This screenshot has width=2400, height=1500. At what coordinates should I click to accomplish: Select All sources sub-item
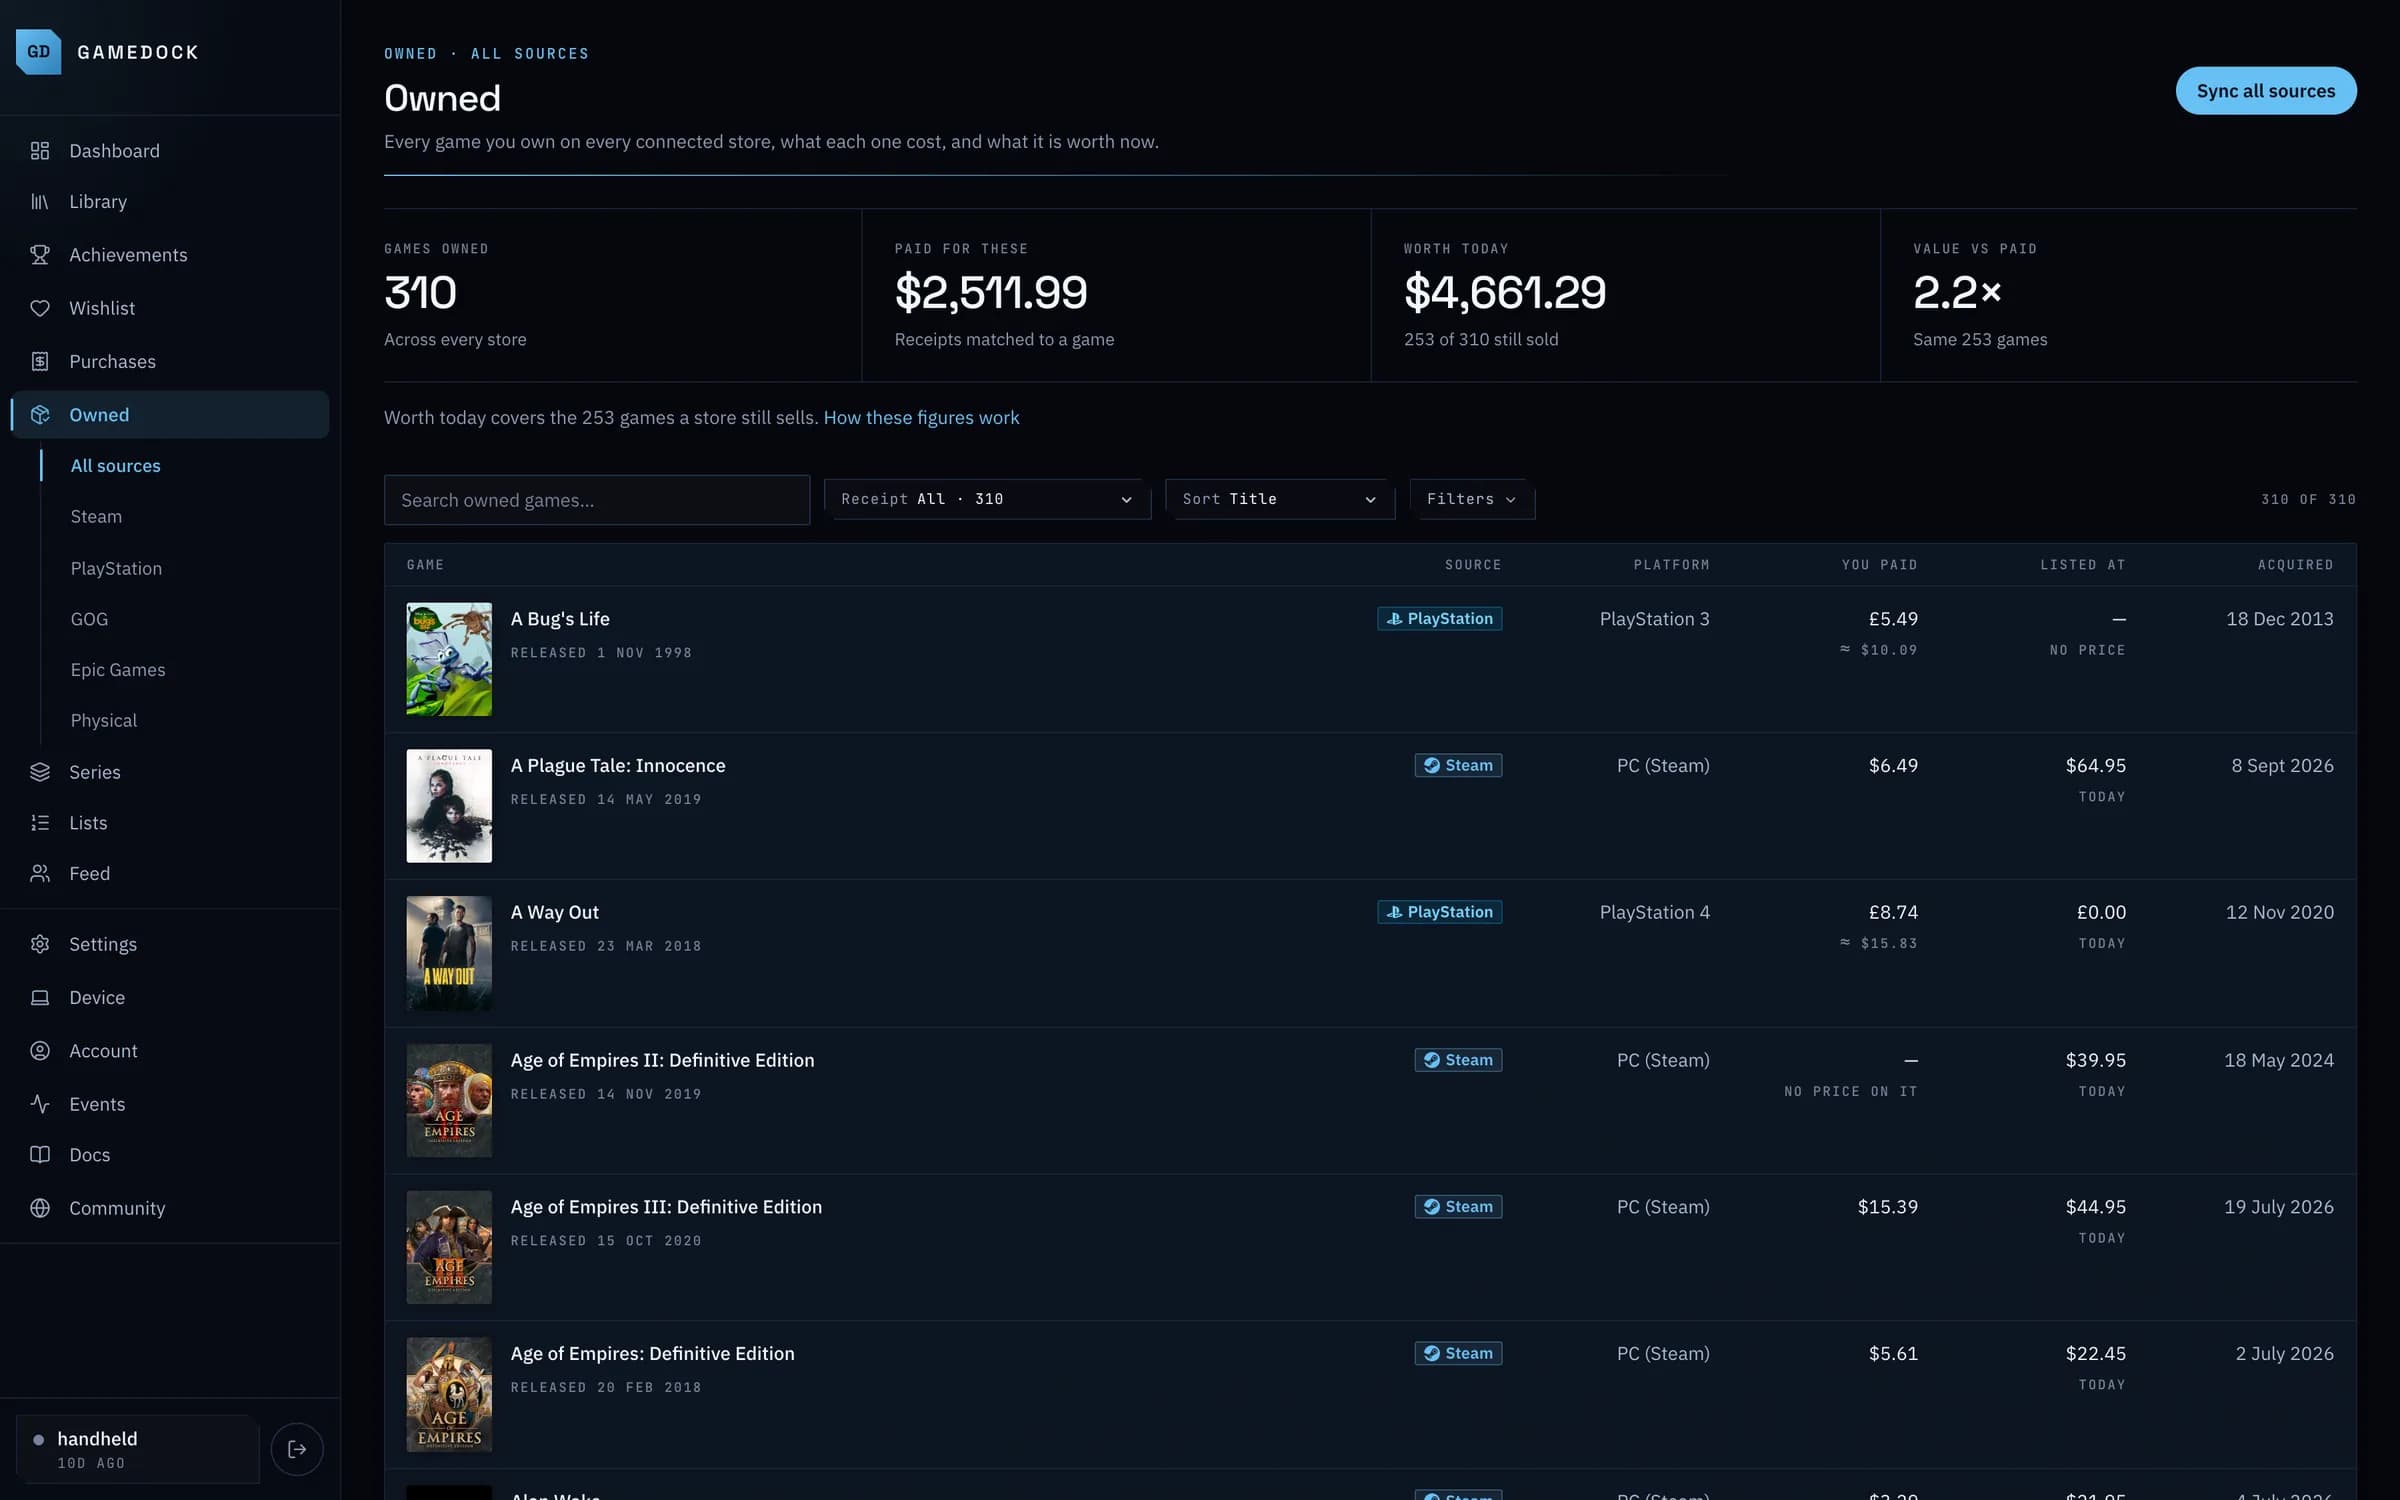pos(115,466)
